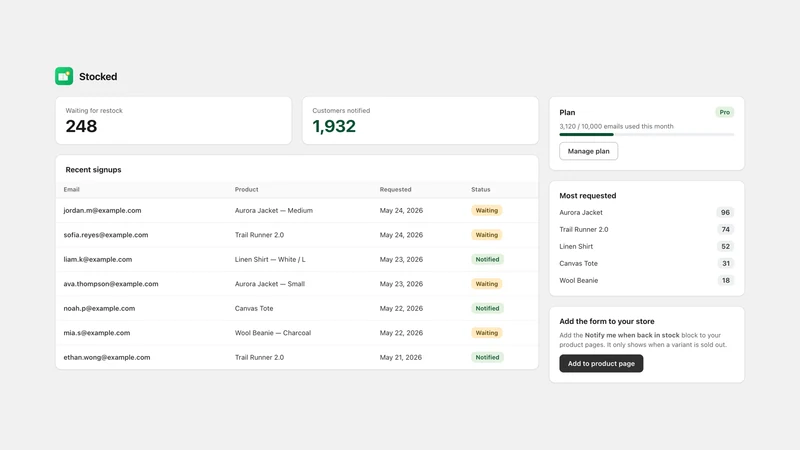Click May 24, 2026 date in jordan.m row
Screen dimensions: 800x450
pyautogui.click(x=401, y=210)
